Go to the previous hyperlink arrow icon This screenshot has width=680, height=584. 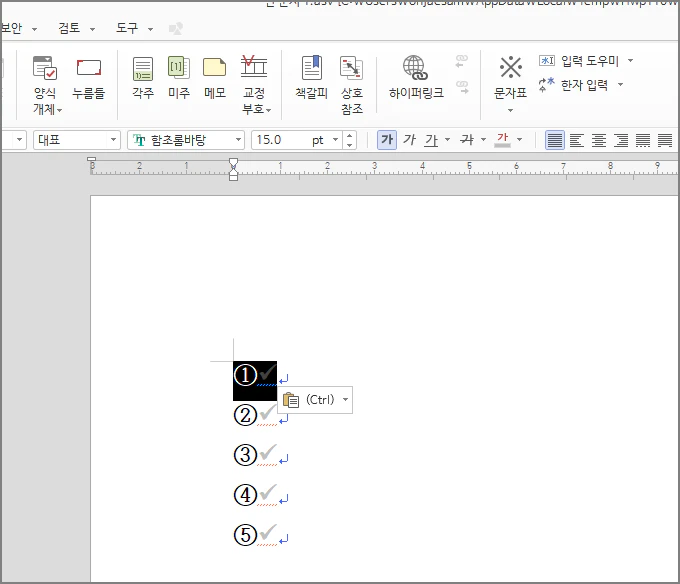[462, 61]
